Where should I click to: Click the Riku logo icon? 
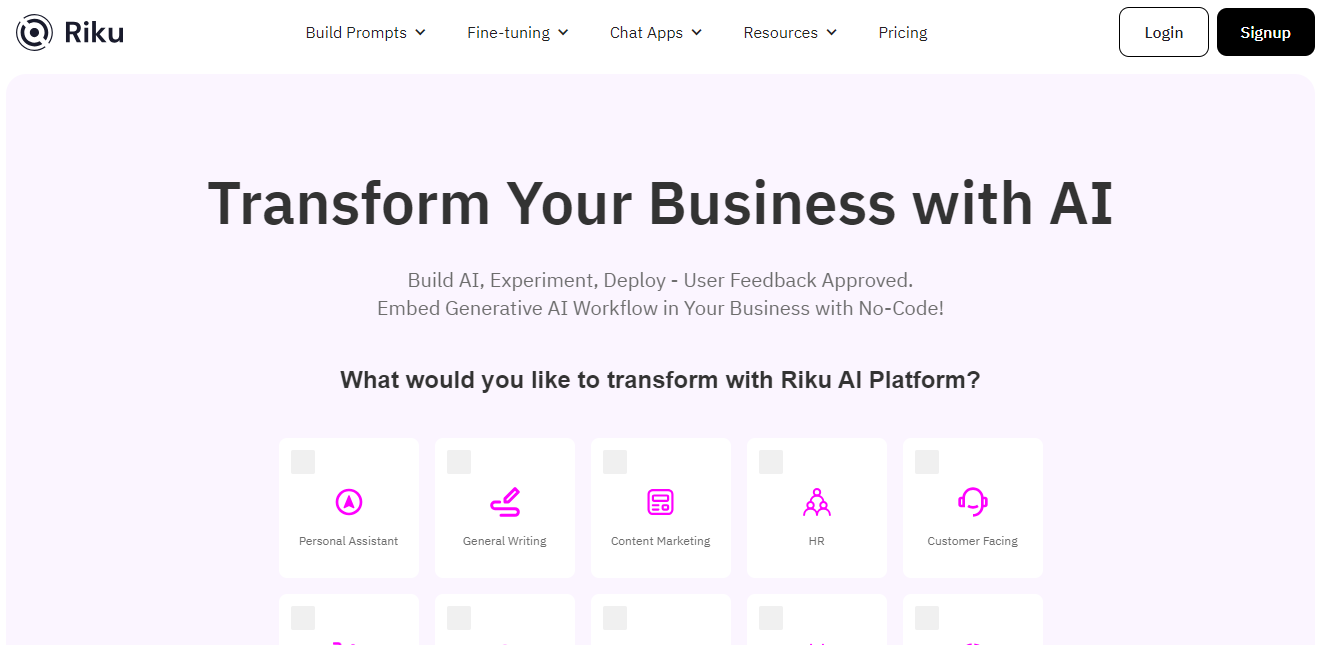pos(34,32)
